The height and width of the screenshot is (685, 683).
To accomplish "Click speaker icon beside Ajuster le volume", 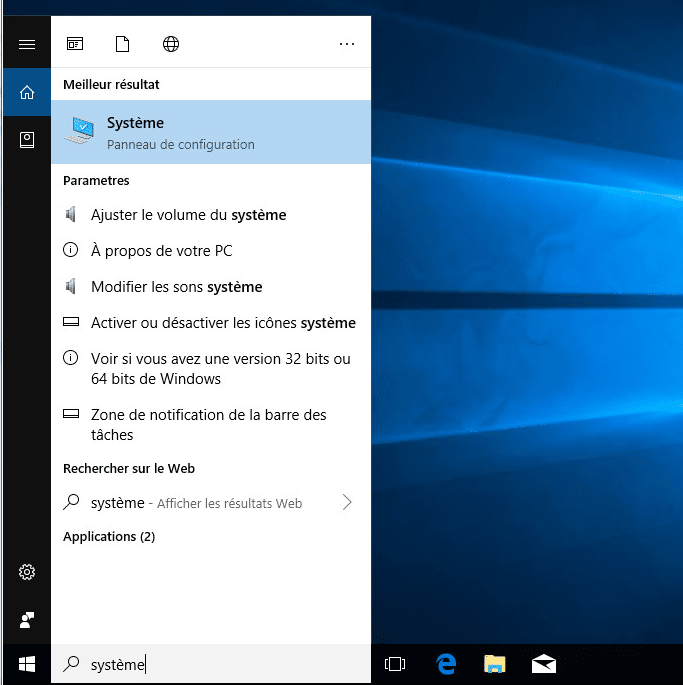I will (71, 214).
